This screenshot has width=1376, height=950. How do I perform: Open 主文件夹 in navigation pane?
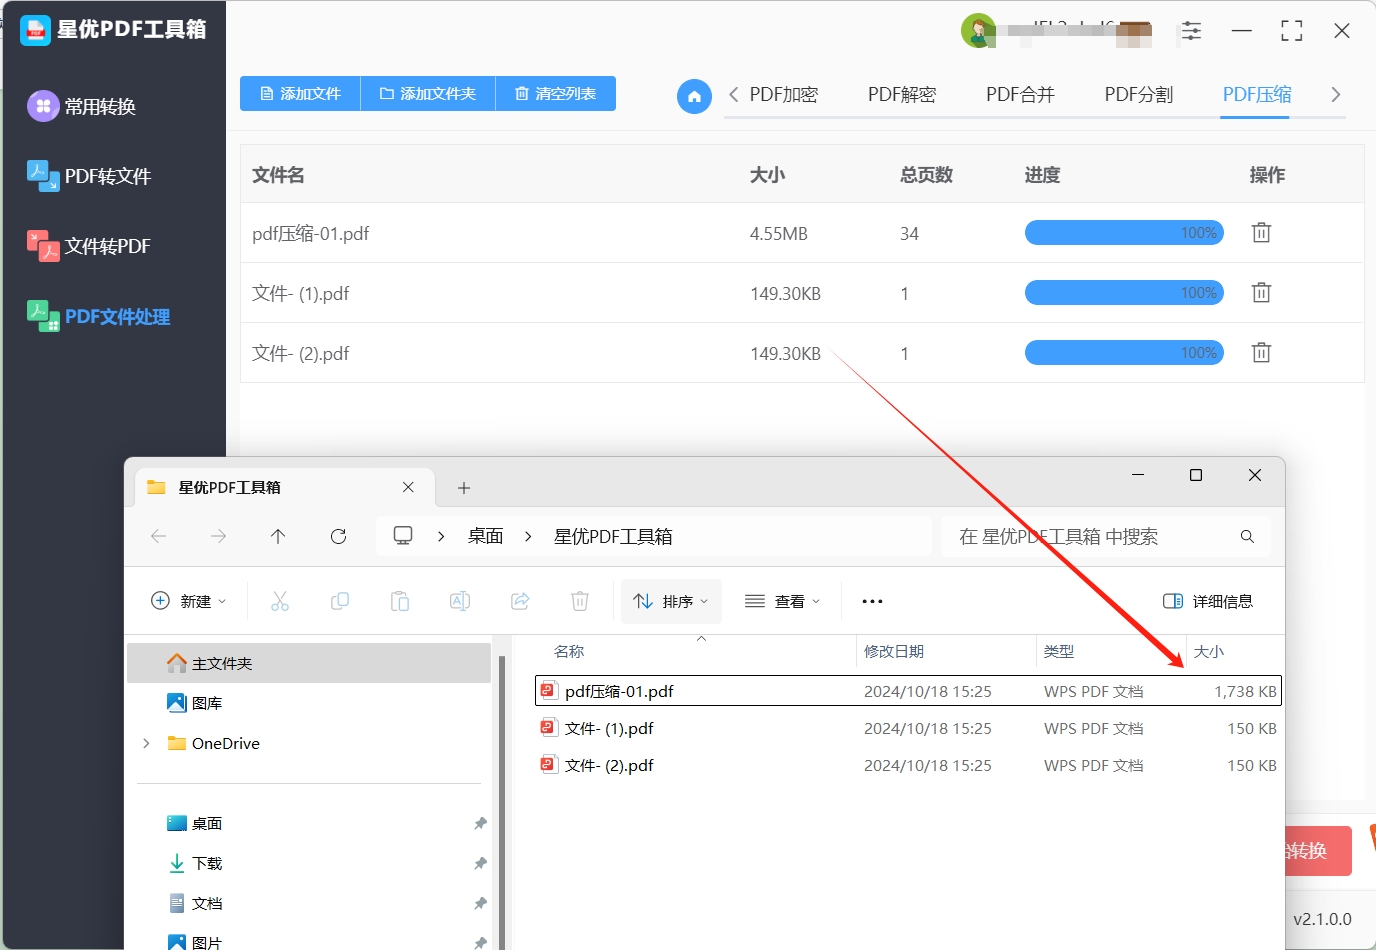coord(308,663)
